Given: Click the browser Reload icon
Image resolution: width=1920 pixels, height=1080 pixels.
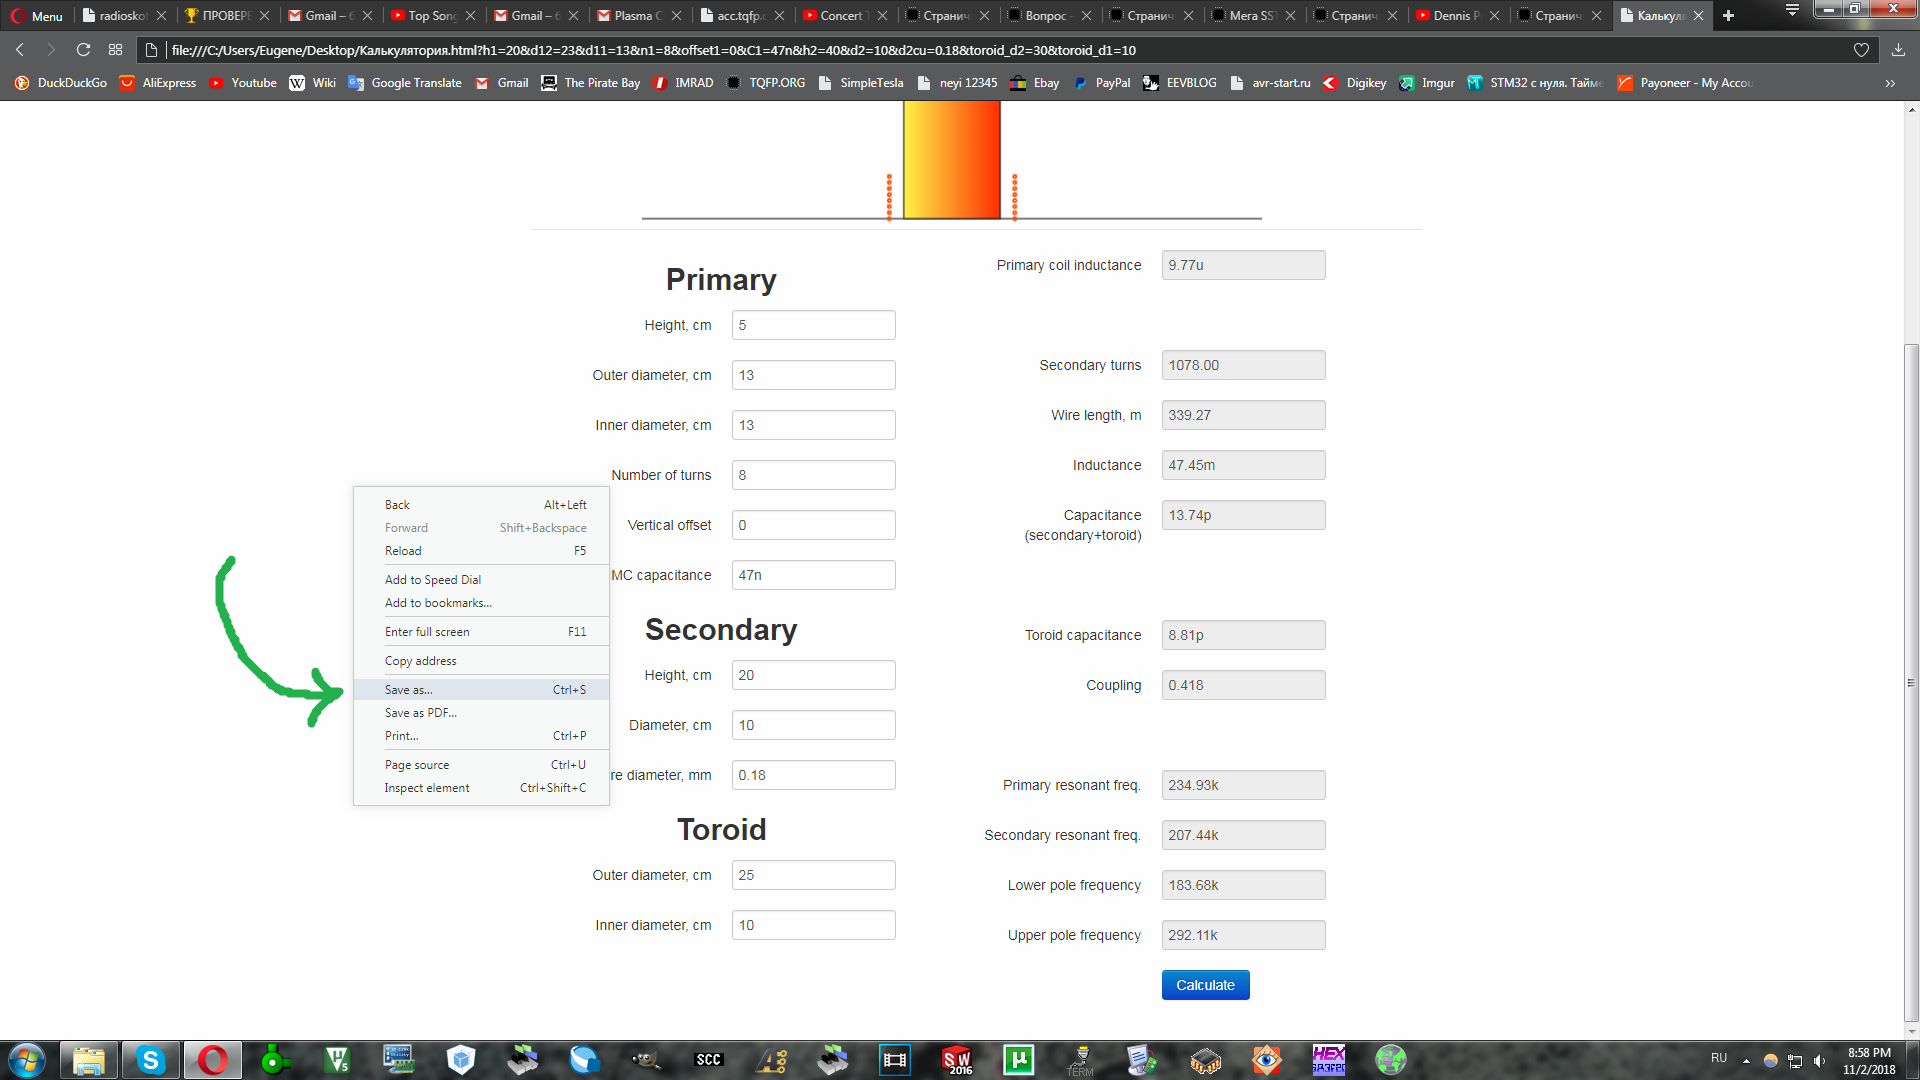Looking at the screenshot, I should click(x=83, y=50).
